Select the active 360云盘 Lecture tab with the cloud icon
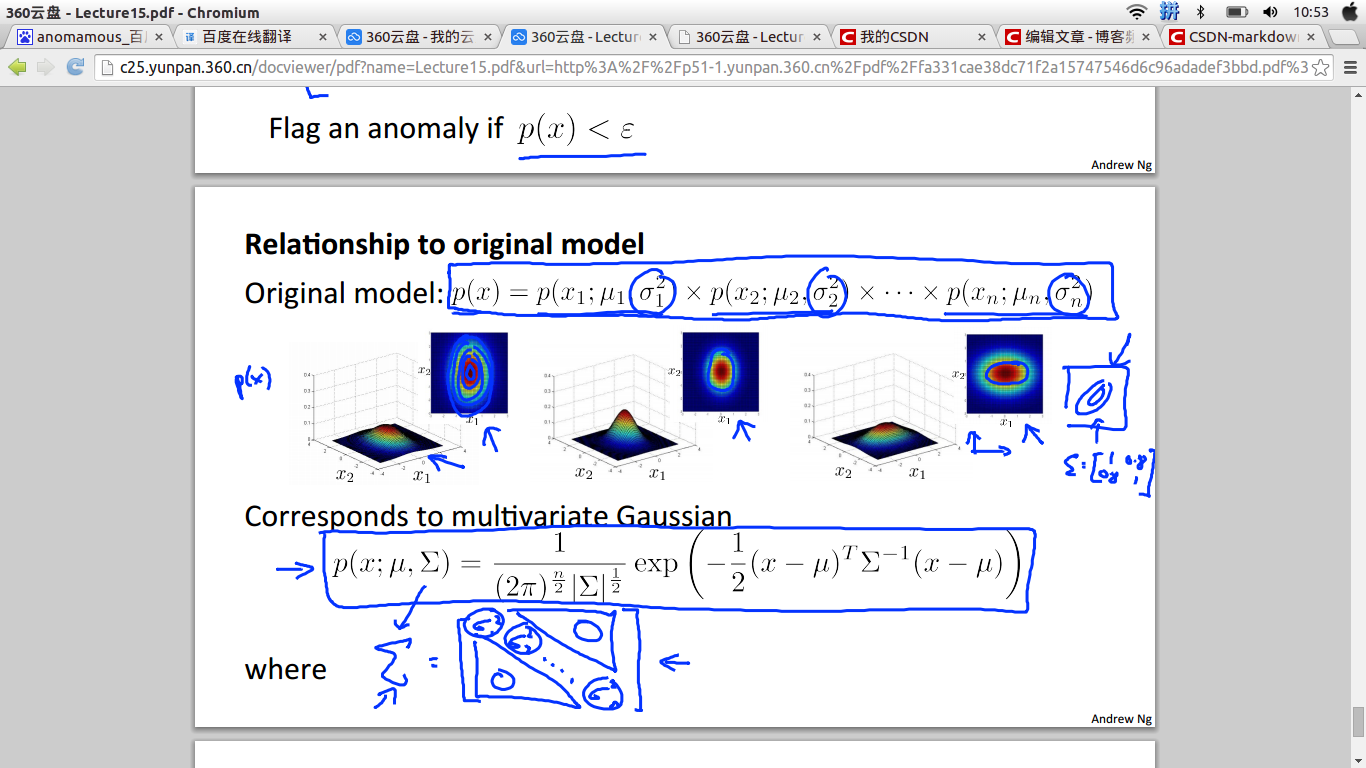 coord(585,37)
